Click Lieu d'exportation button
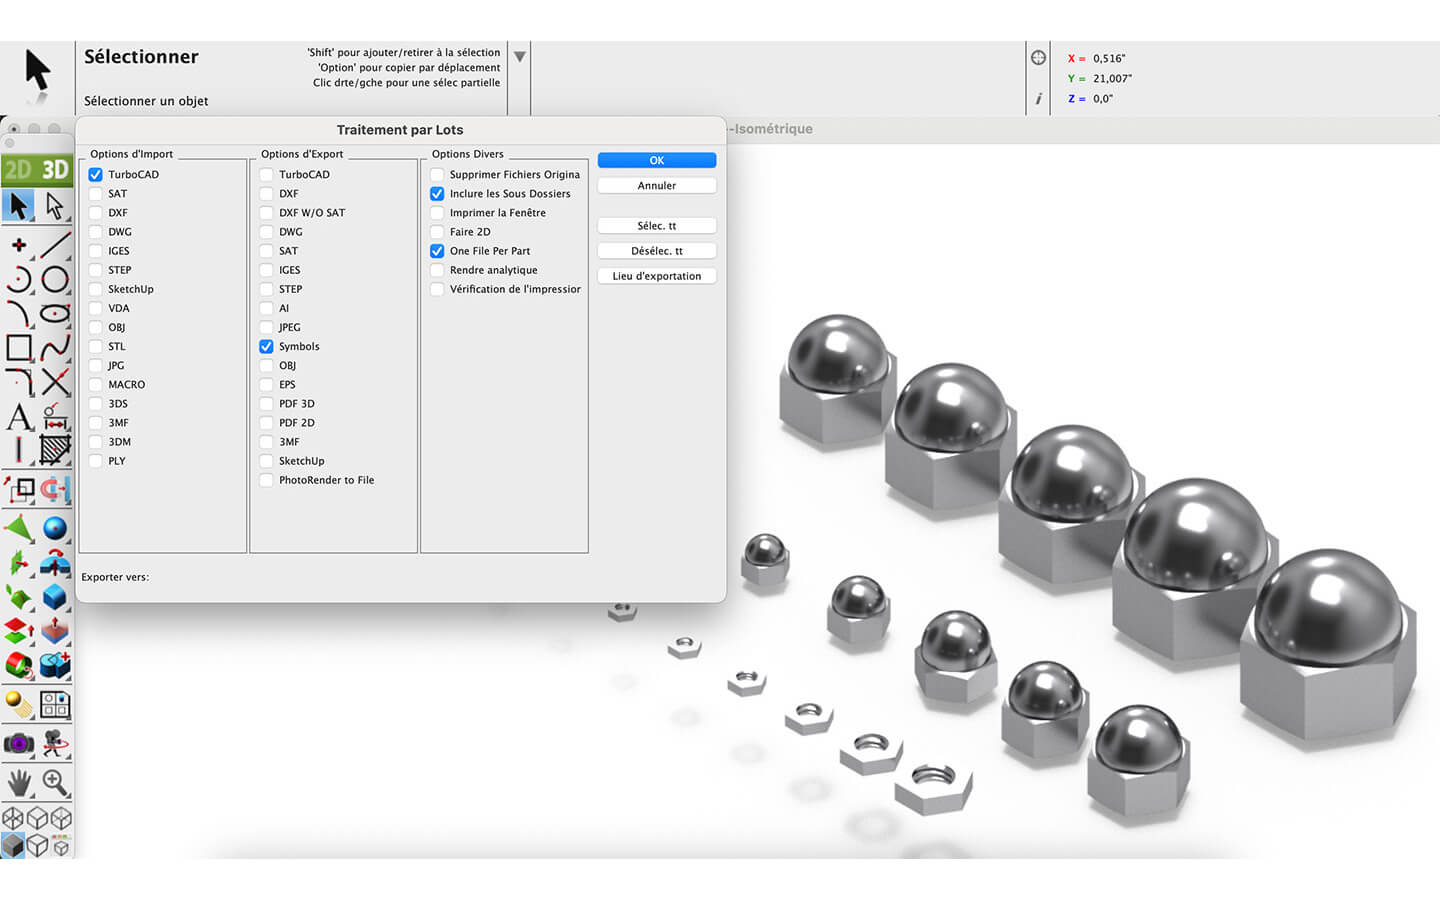 pyautogui.click(x=656, y=276)
